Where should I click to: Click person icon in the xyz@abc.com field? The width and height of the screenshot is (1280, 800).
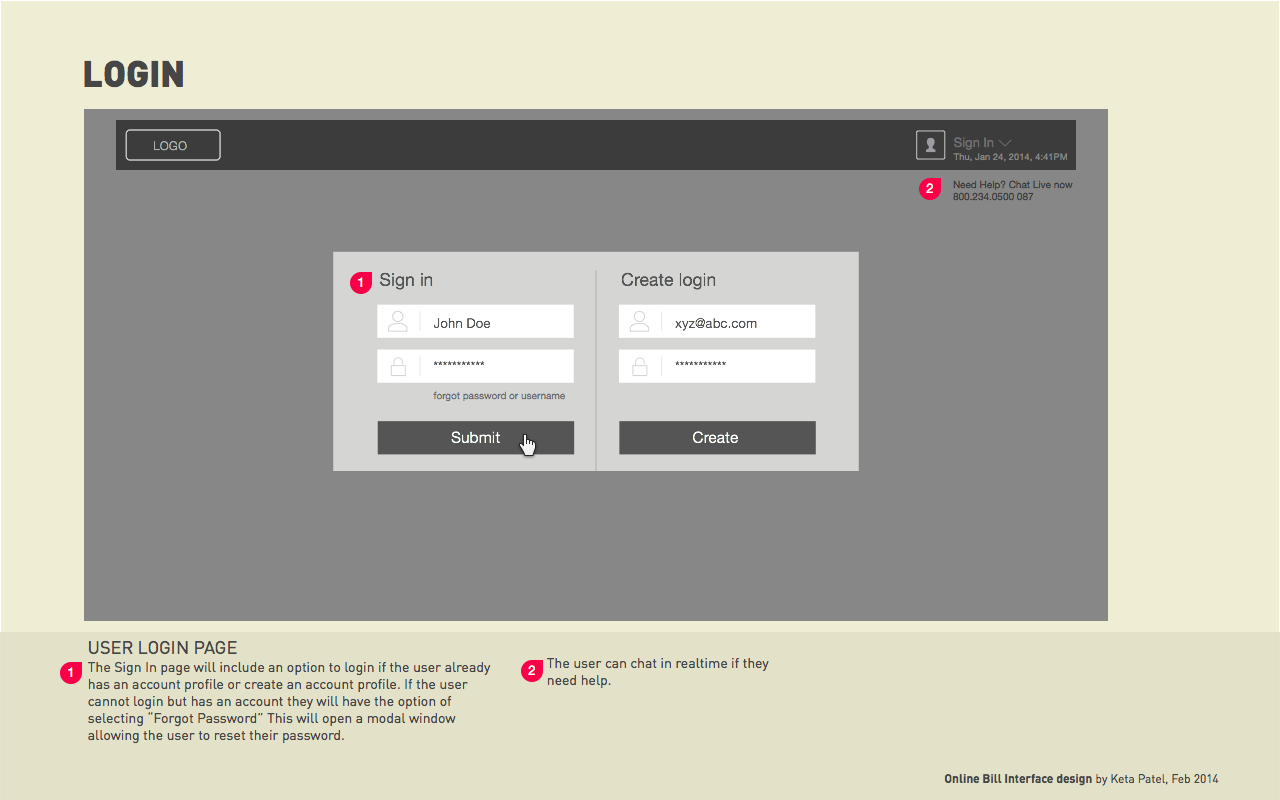click(640, 322)
